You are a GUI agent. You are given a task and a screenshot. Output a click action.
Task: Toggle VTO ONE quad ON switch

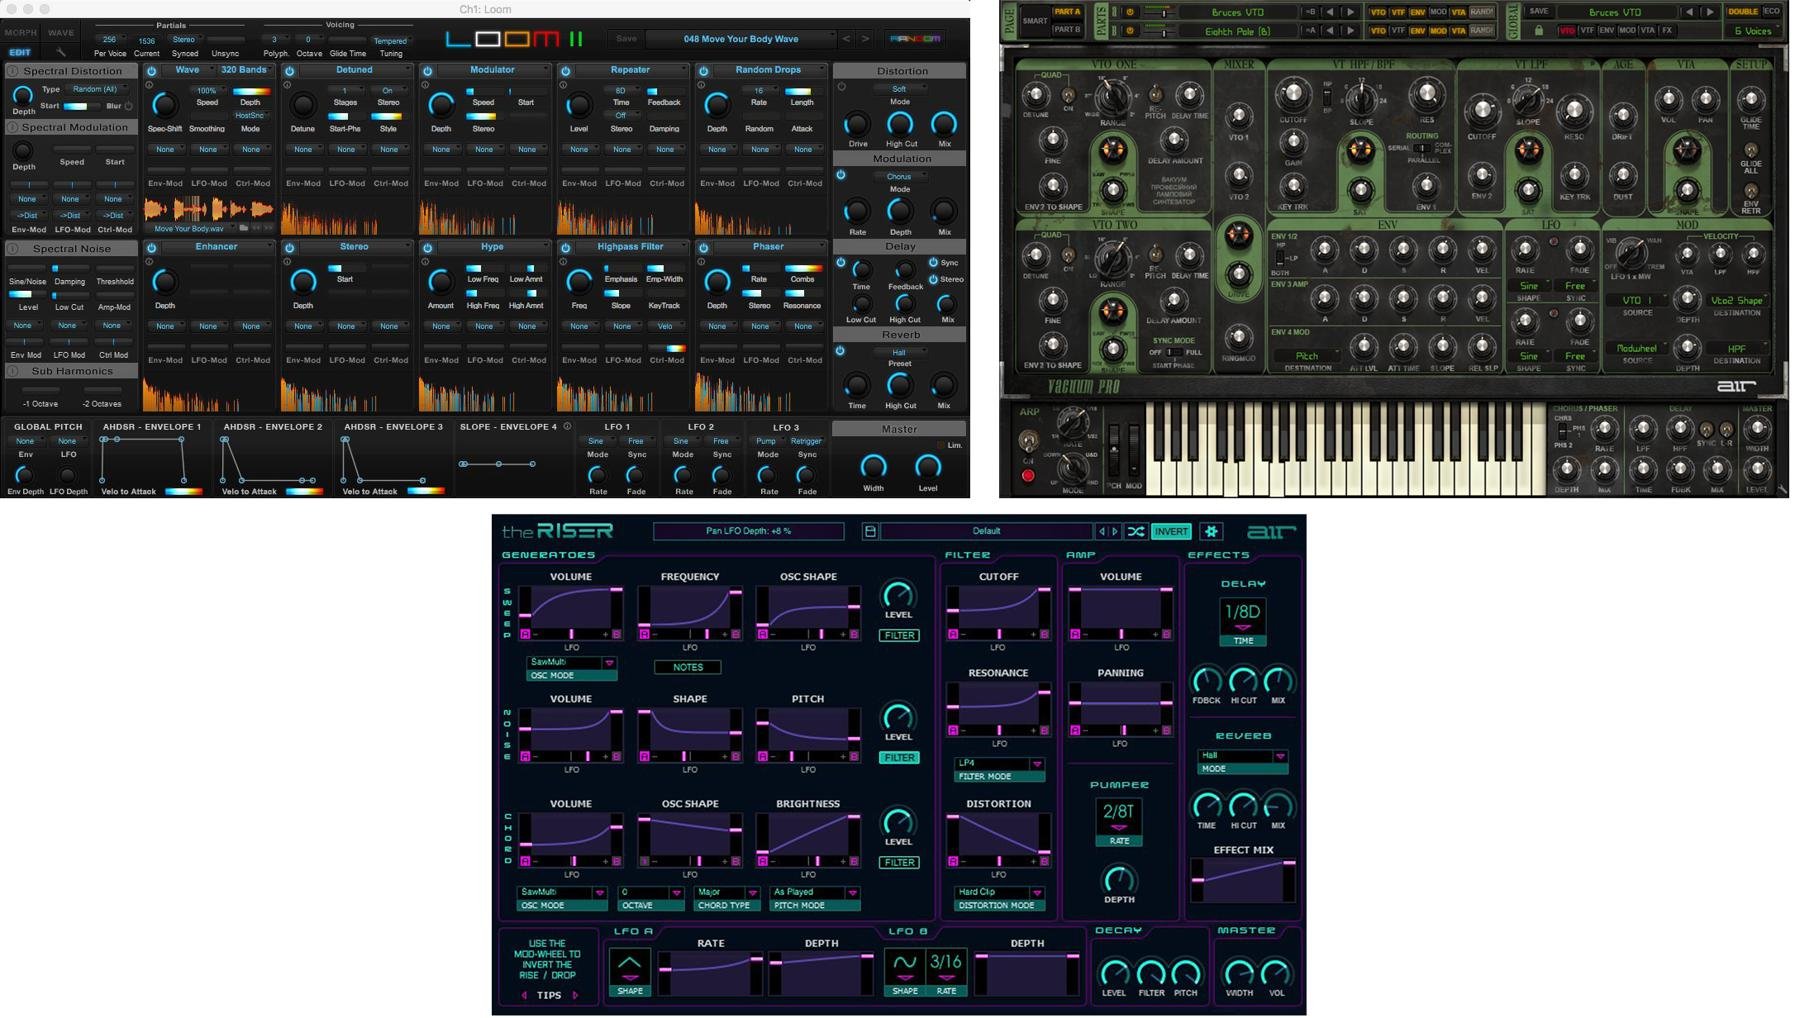click(1068, 95)
